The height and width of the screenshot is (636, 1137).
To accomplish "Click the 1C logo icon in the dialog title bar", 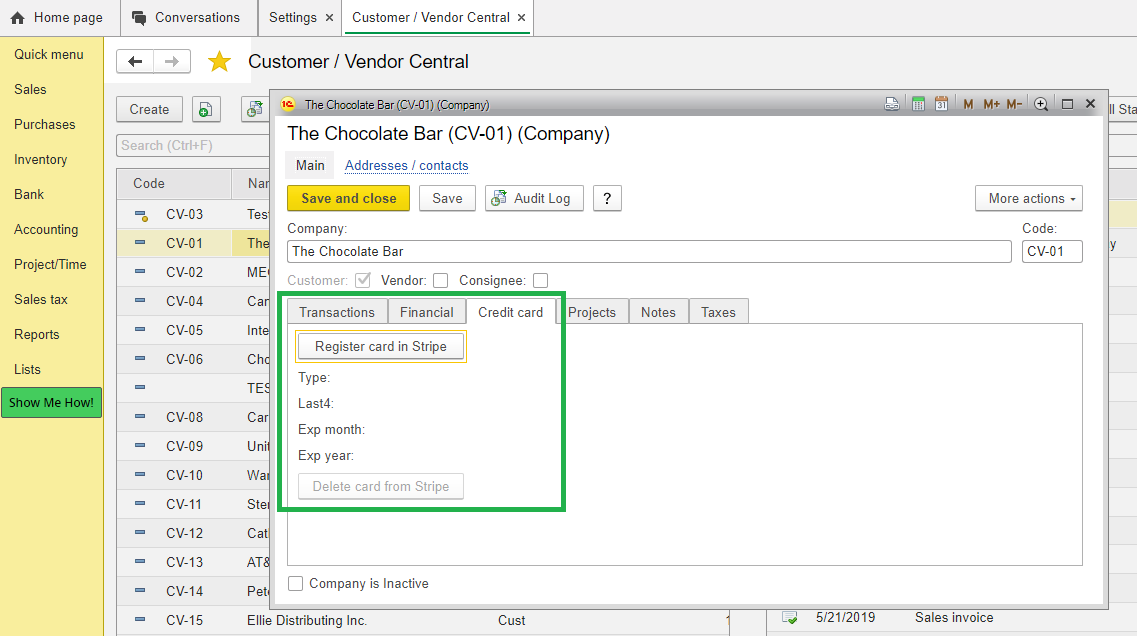I will click(288, 104).
